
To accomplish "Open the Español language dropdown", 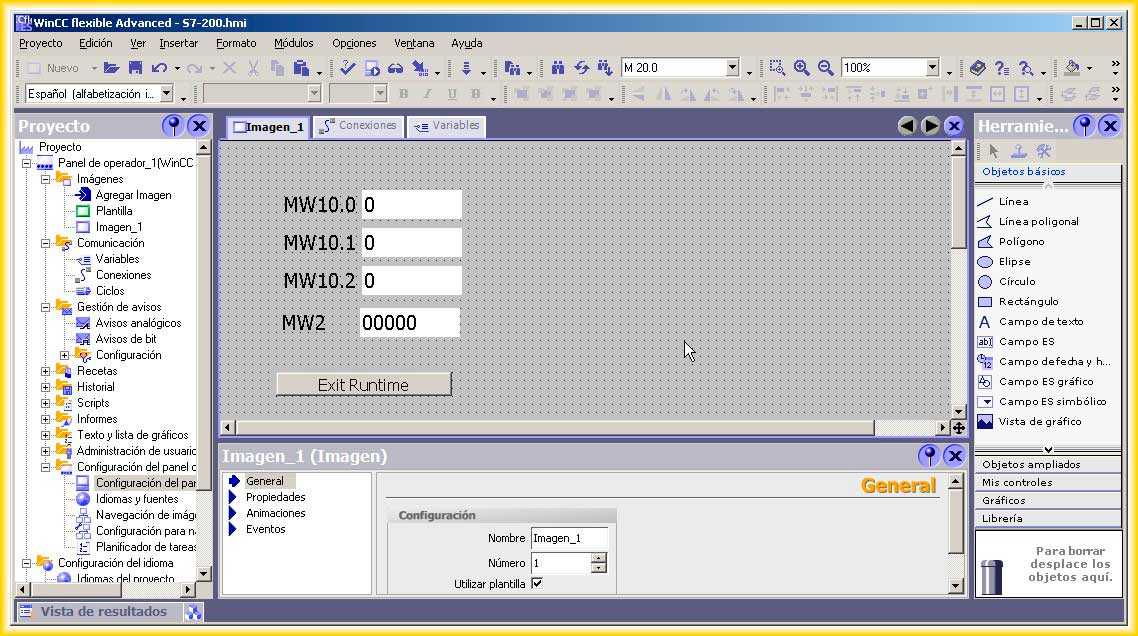I will click(167, 94).
